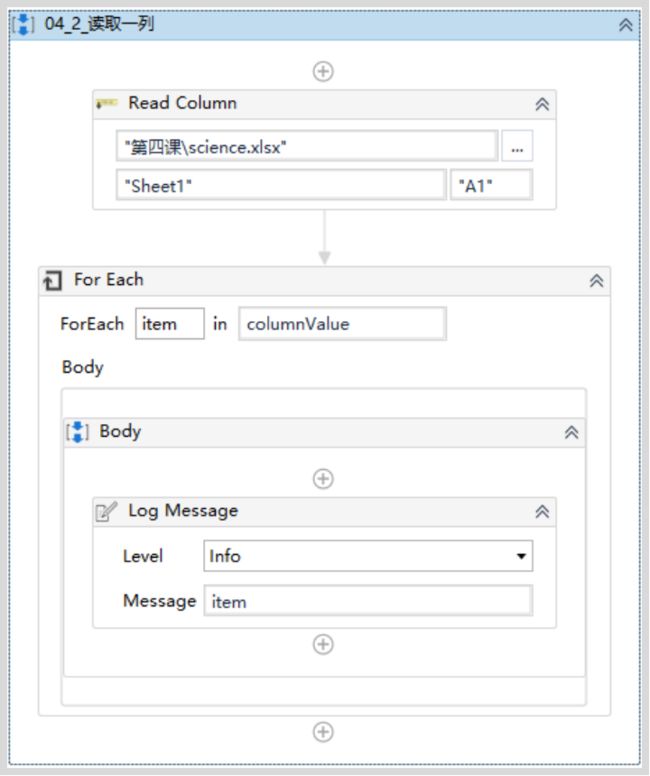Viewport: 650px width, 776px height.
Task: Edit the science.xlsx workbook path field
Action: (307, 146)
